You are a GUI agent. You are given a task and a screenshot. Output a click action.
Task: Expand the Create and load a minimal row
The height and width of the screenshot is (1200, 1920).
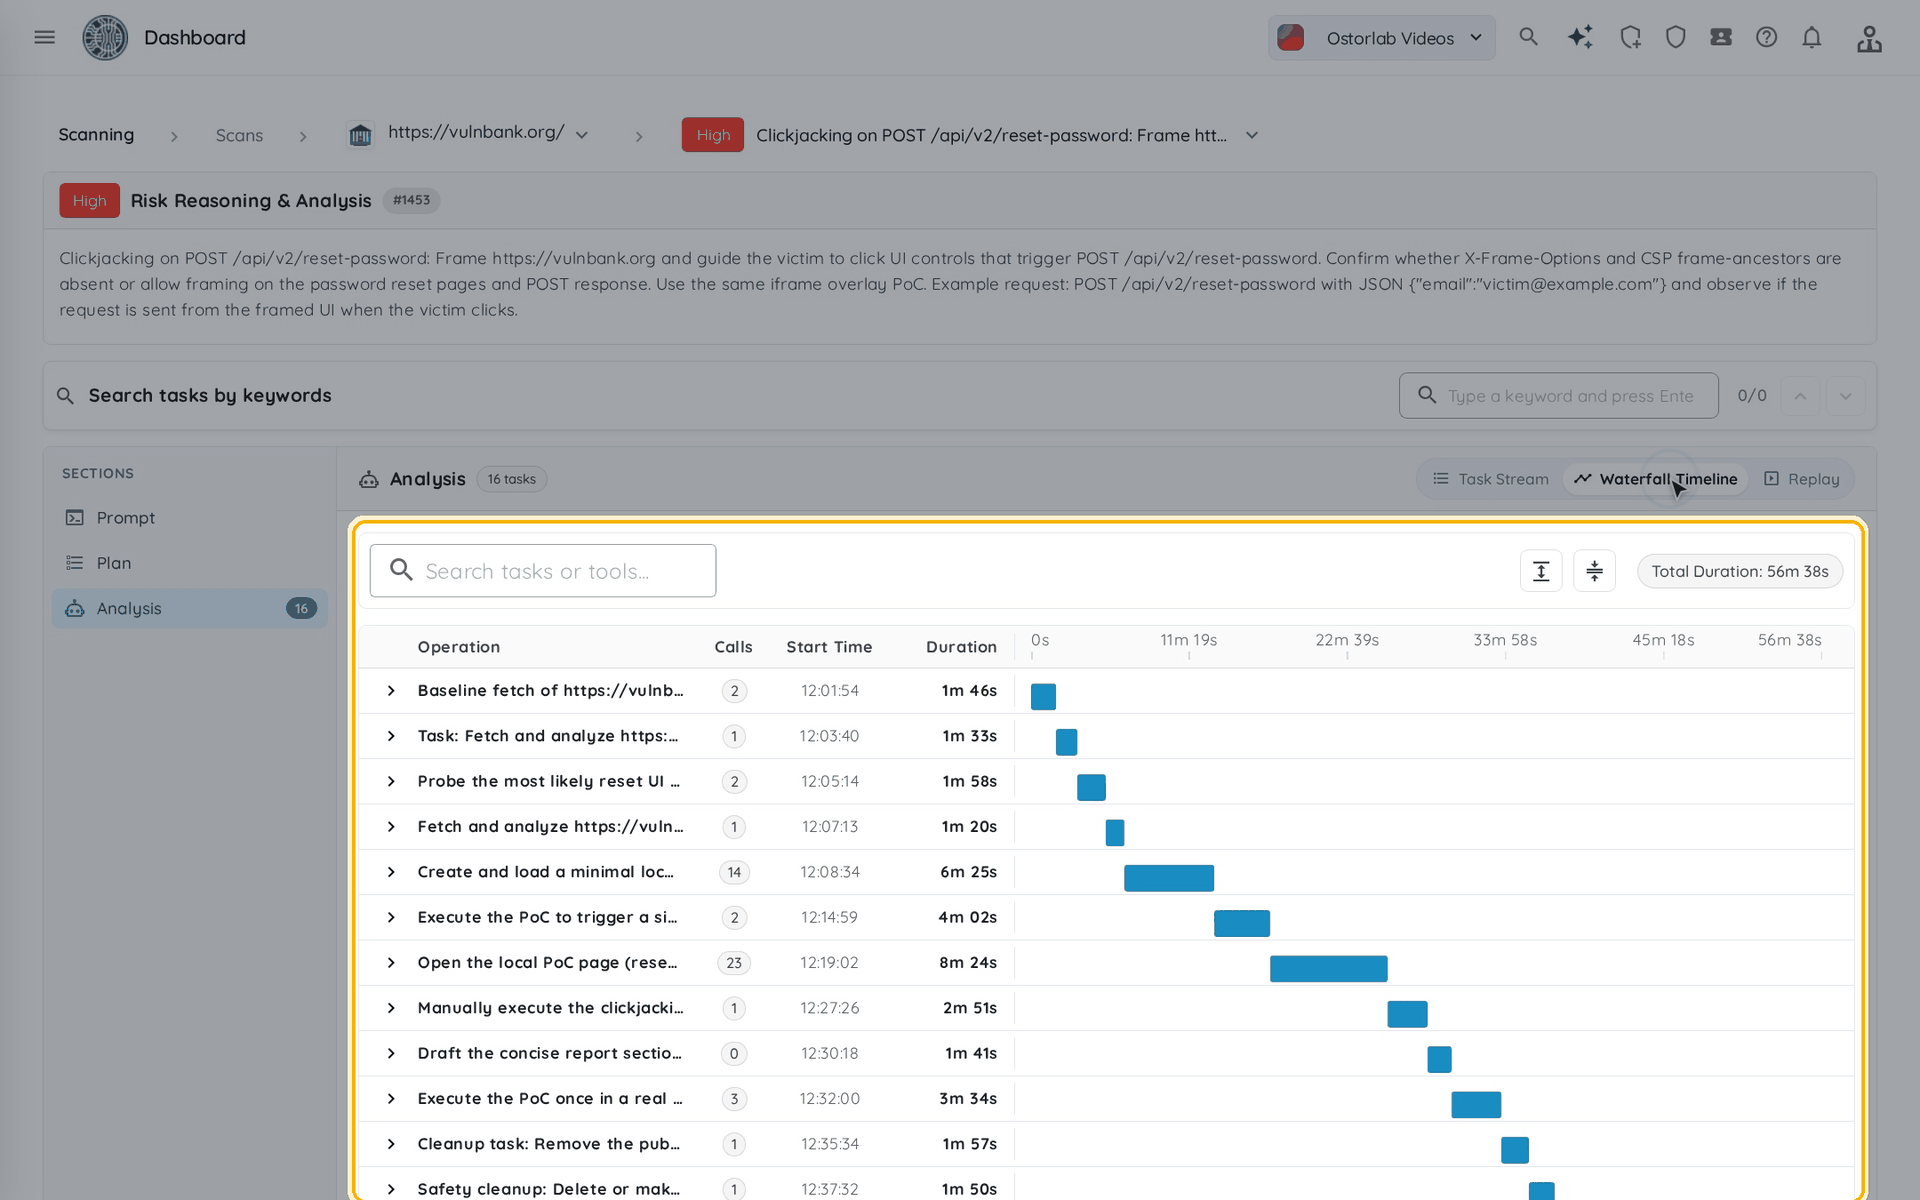point(391,872)
